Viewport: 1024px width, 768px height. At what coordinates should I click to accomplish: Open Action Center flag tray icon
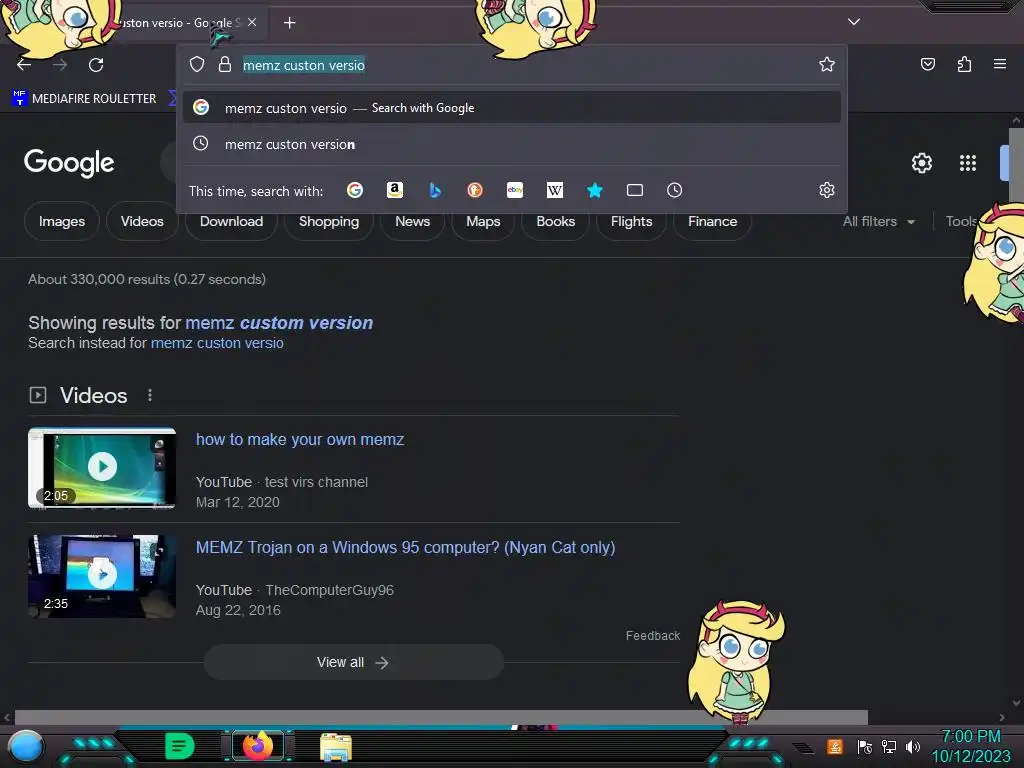pos(864,746)
